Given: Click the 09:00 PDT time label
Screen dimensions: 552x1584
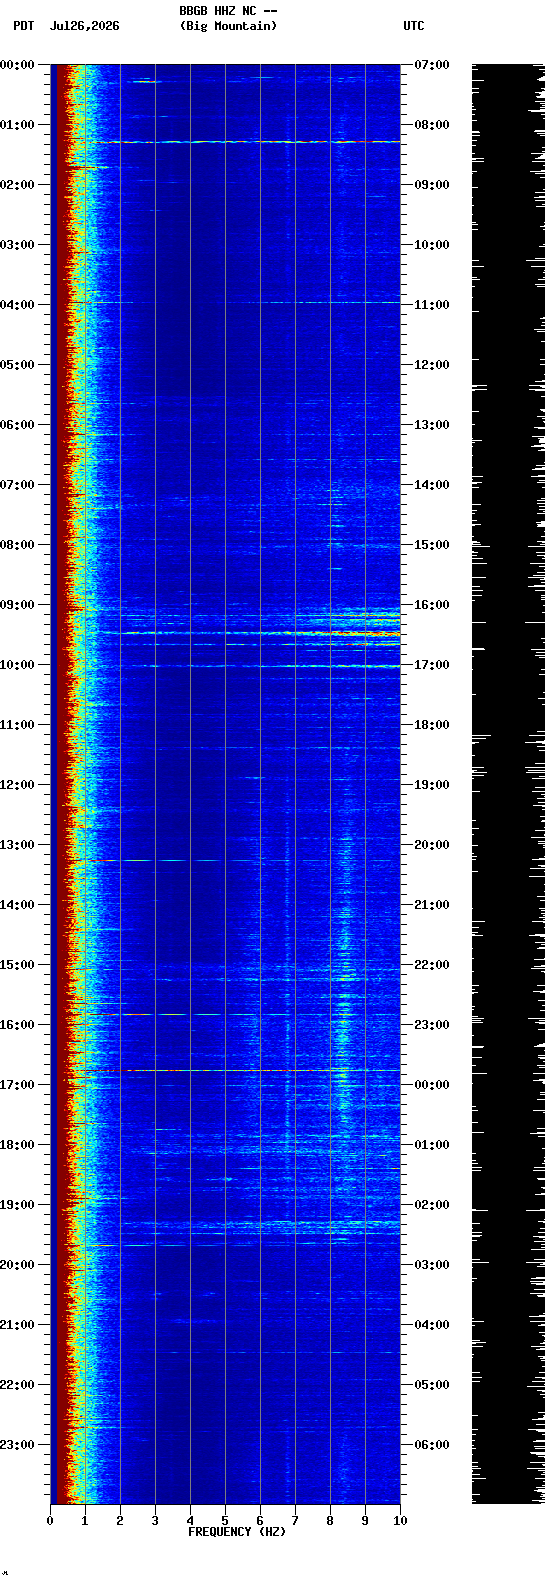Looking at the screenshot, I should click(x=17, y=605).
